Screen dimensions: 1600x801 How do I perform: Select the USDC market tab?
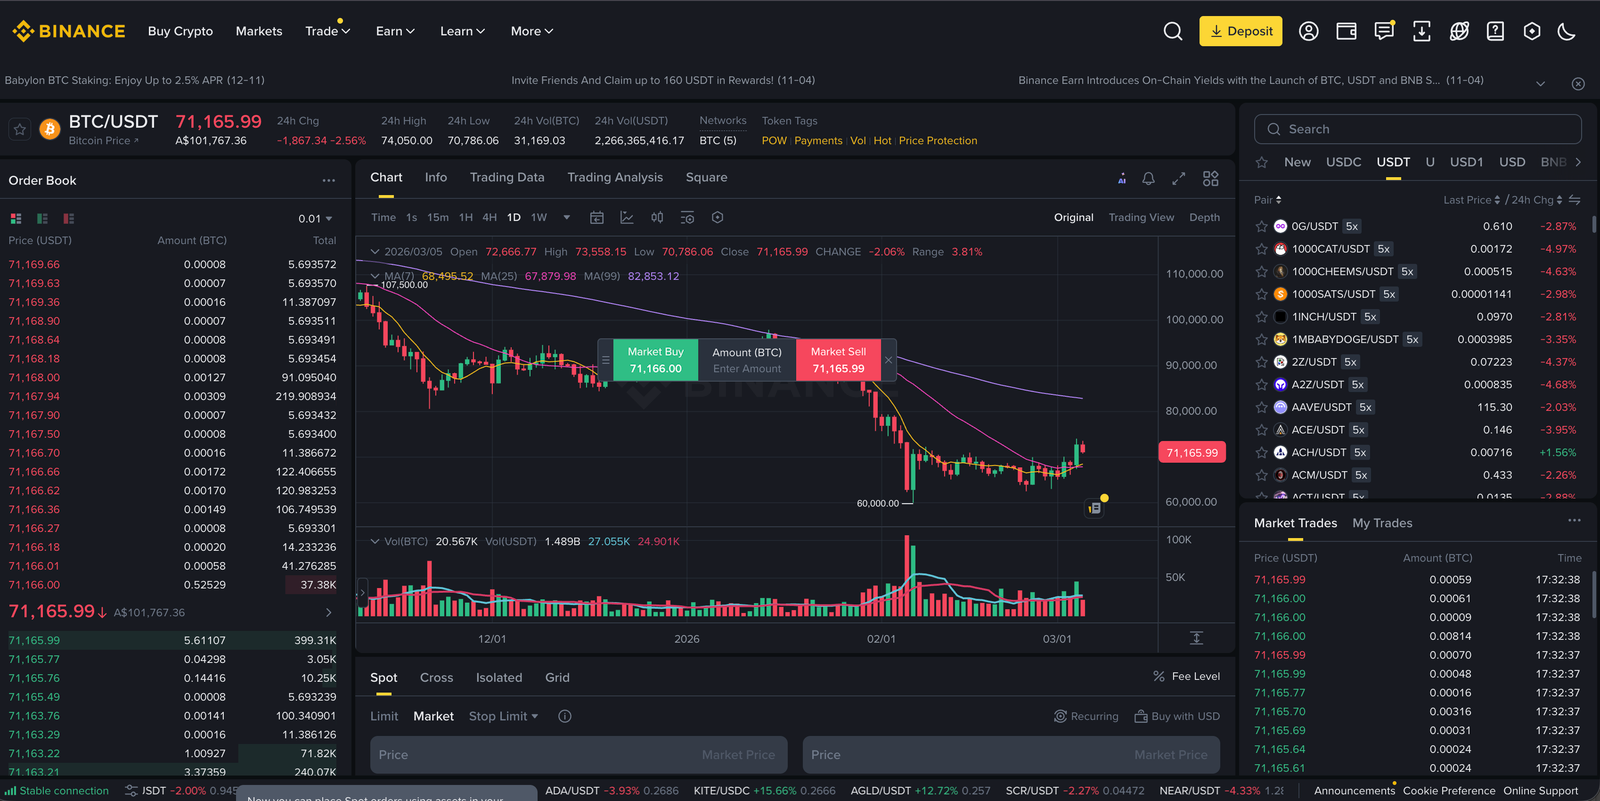click(1343, 162)
